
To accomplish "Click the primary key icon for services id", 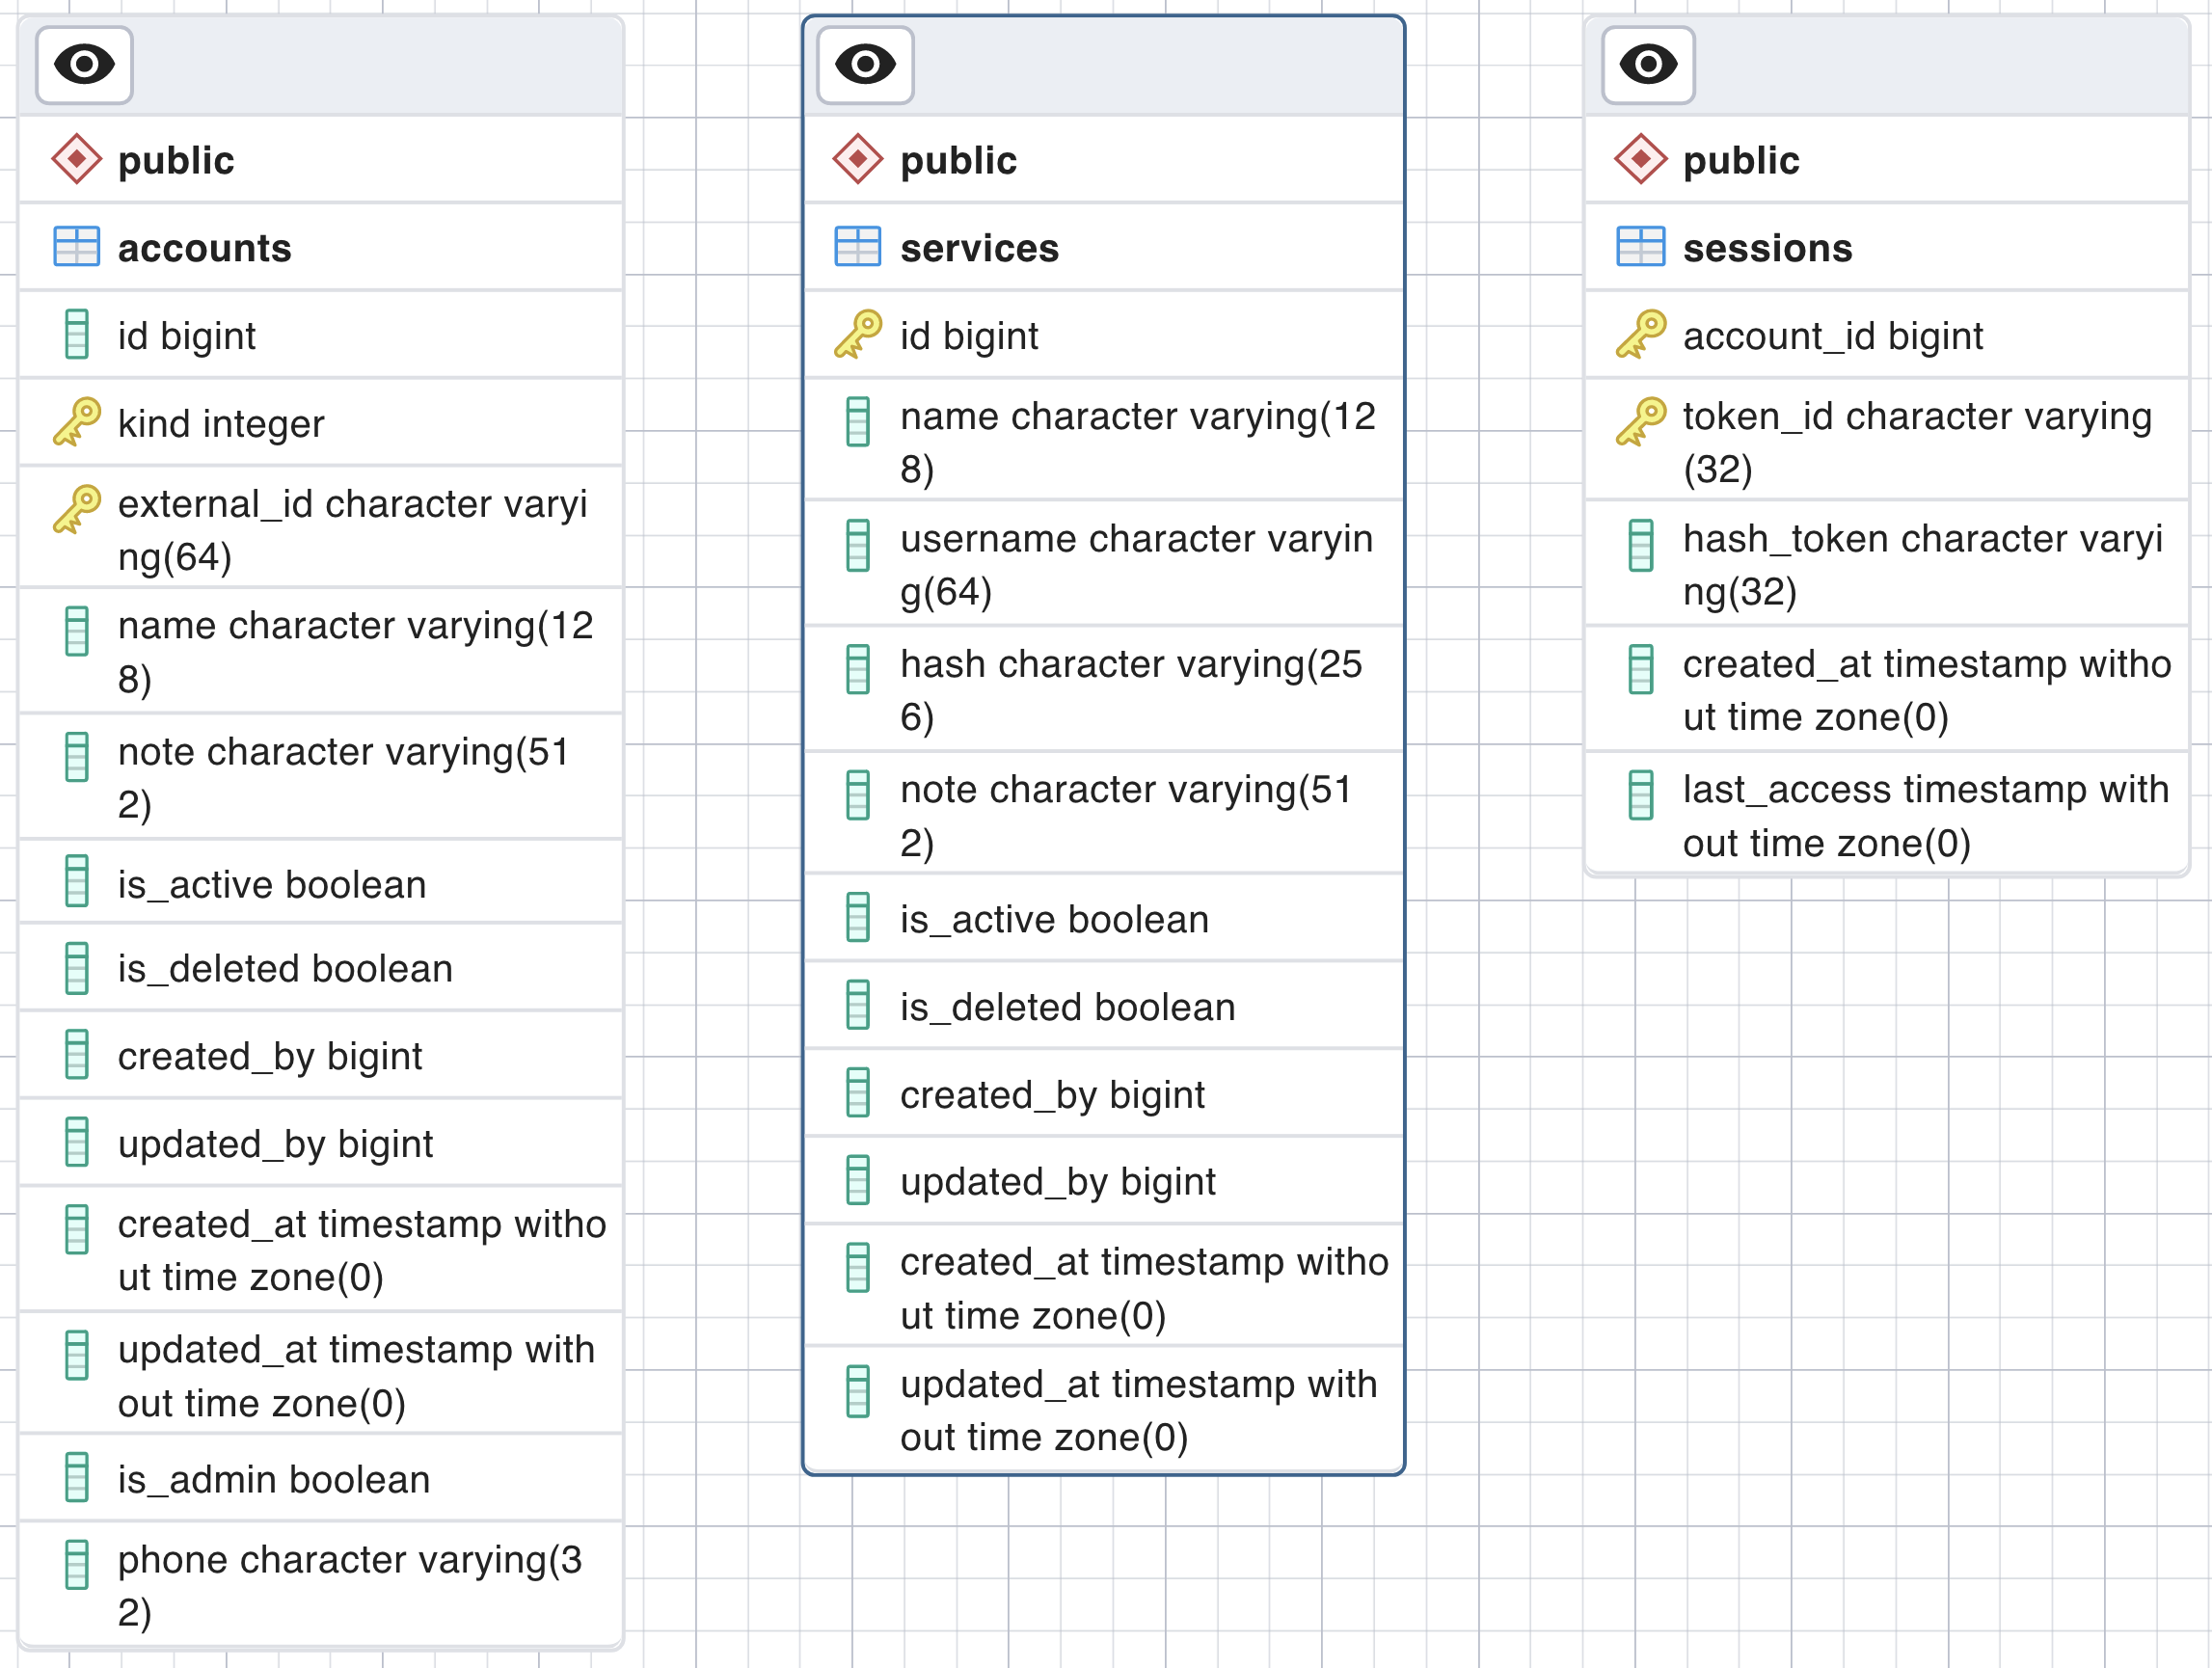I will 858,334.
